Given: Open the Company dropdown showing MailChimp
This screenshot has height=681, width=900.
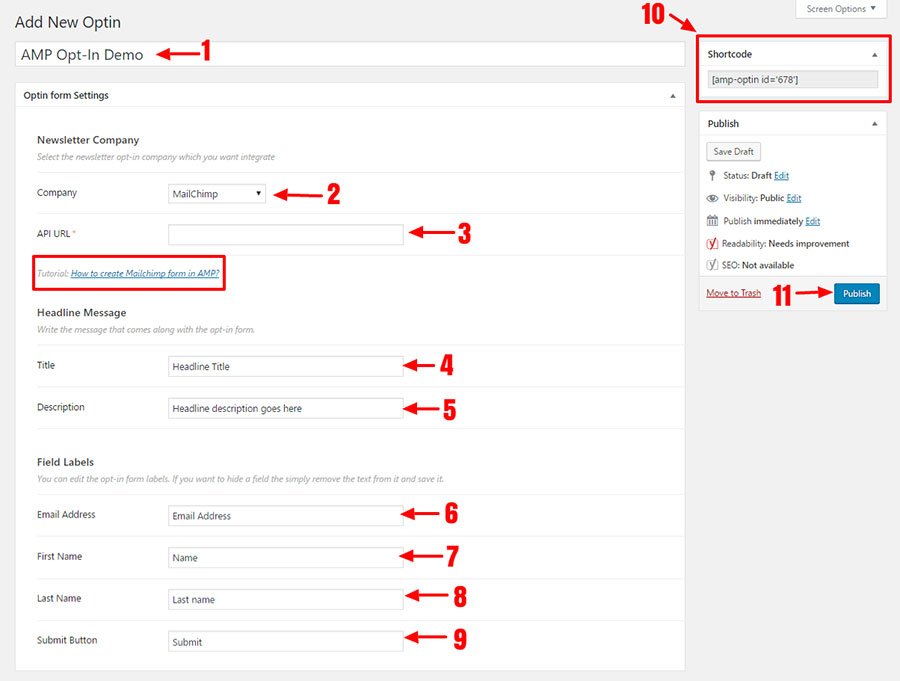Looking at the screenshot, I should click(217, 193).
